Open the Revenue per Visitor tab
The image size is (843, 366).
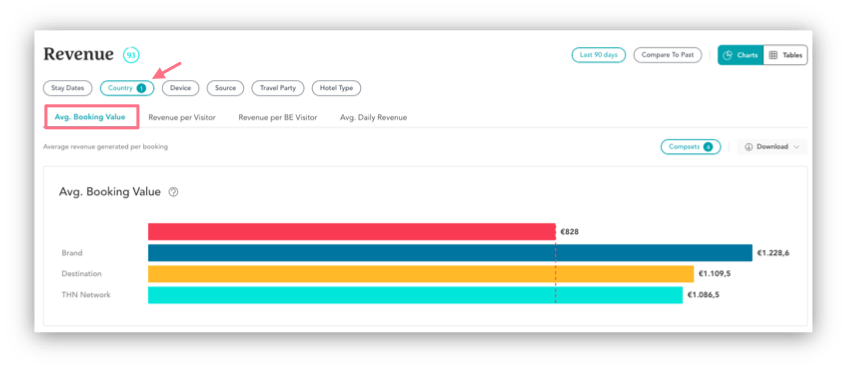[x=182, y=117]
